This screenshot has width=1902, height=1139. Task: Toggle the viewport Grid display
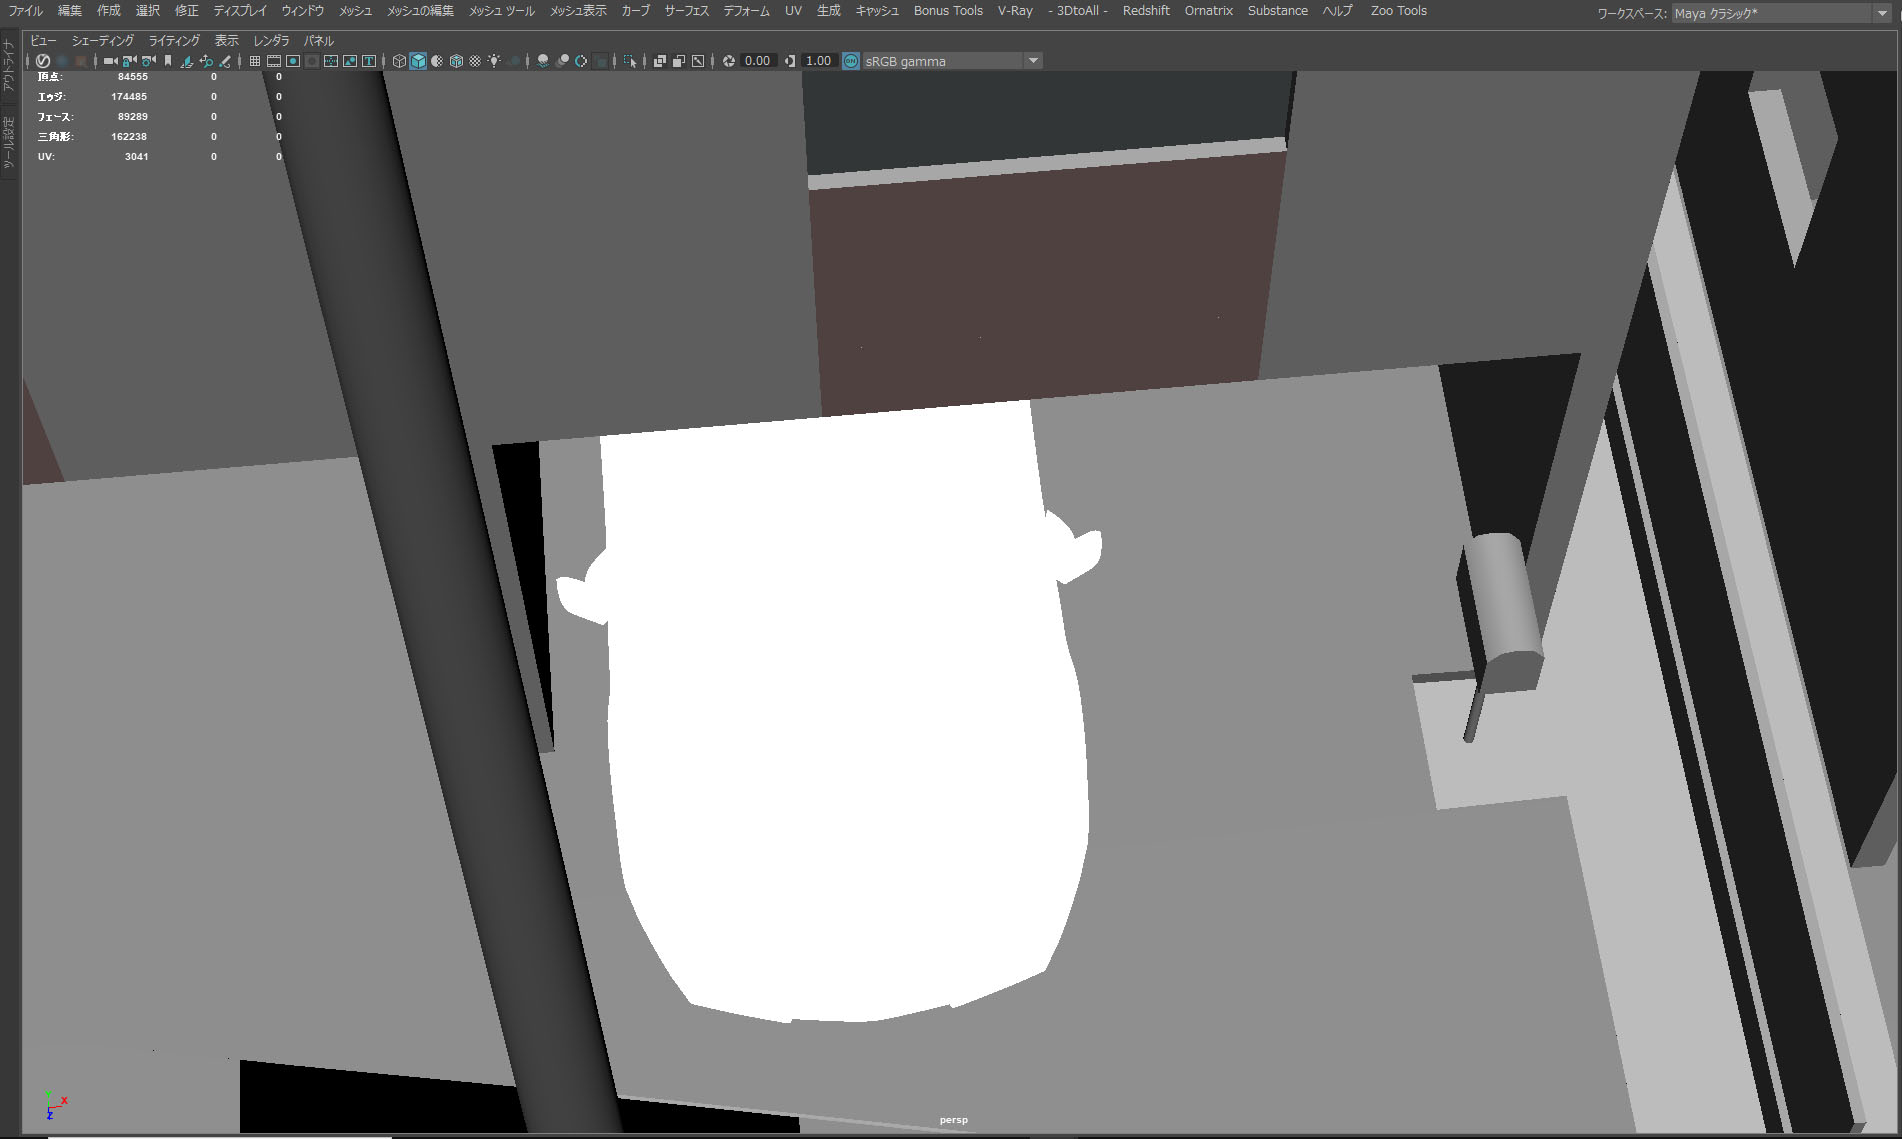(255, 61)
